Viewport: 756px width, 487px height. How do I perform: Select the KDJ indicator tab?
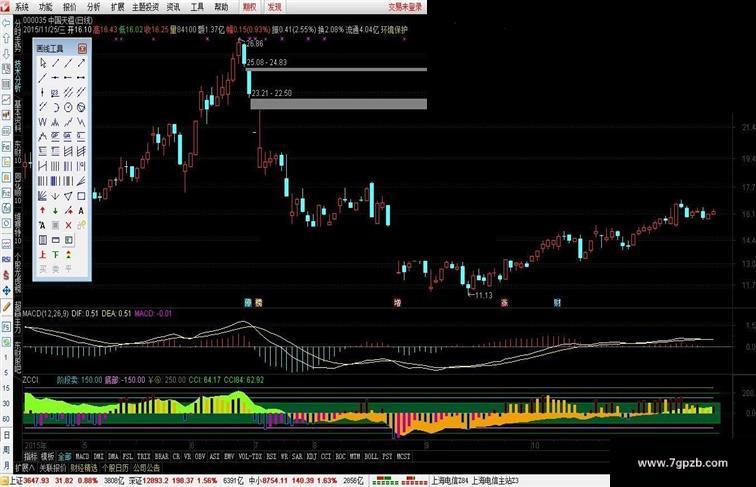(311, 456)
